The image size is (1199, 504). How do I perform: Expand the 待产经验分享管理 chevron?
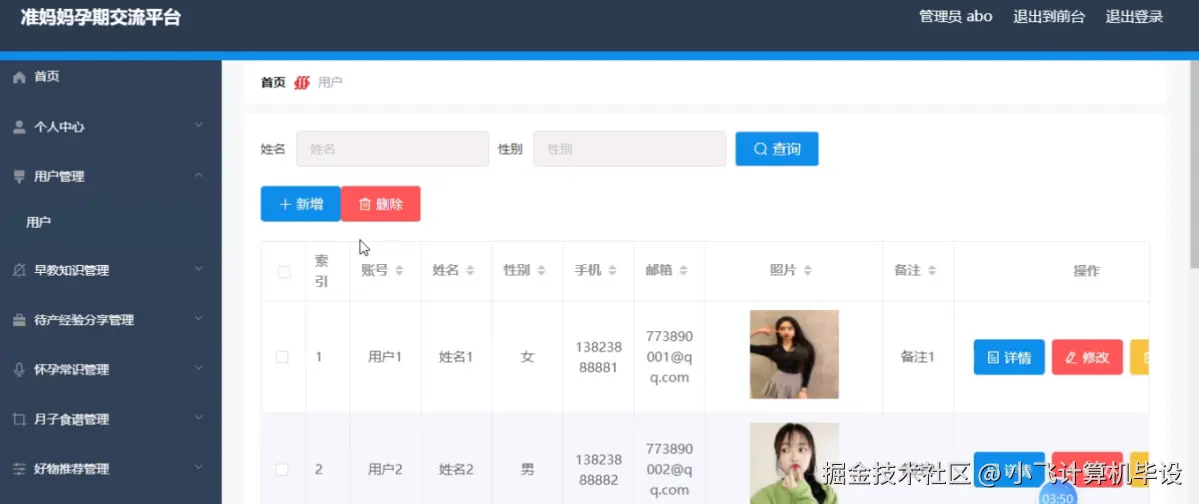point(199,319)
